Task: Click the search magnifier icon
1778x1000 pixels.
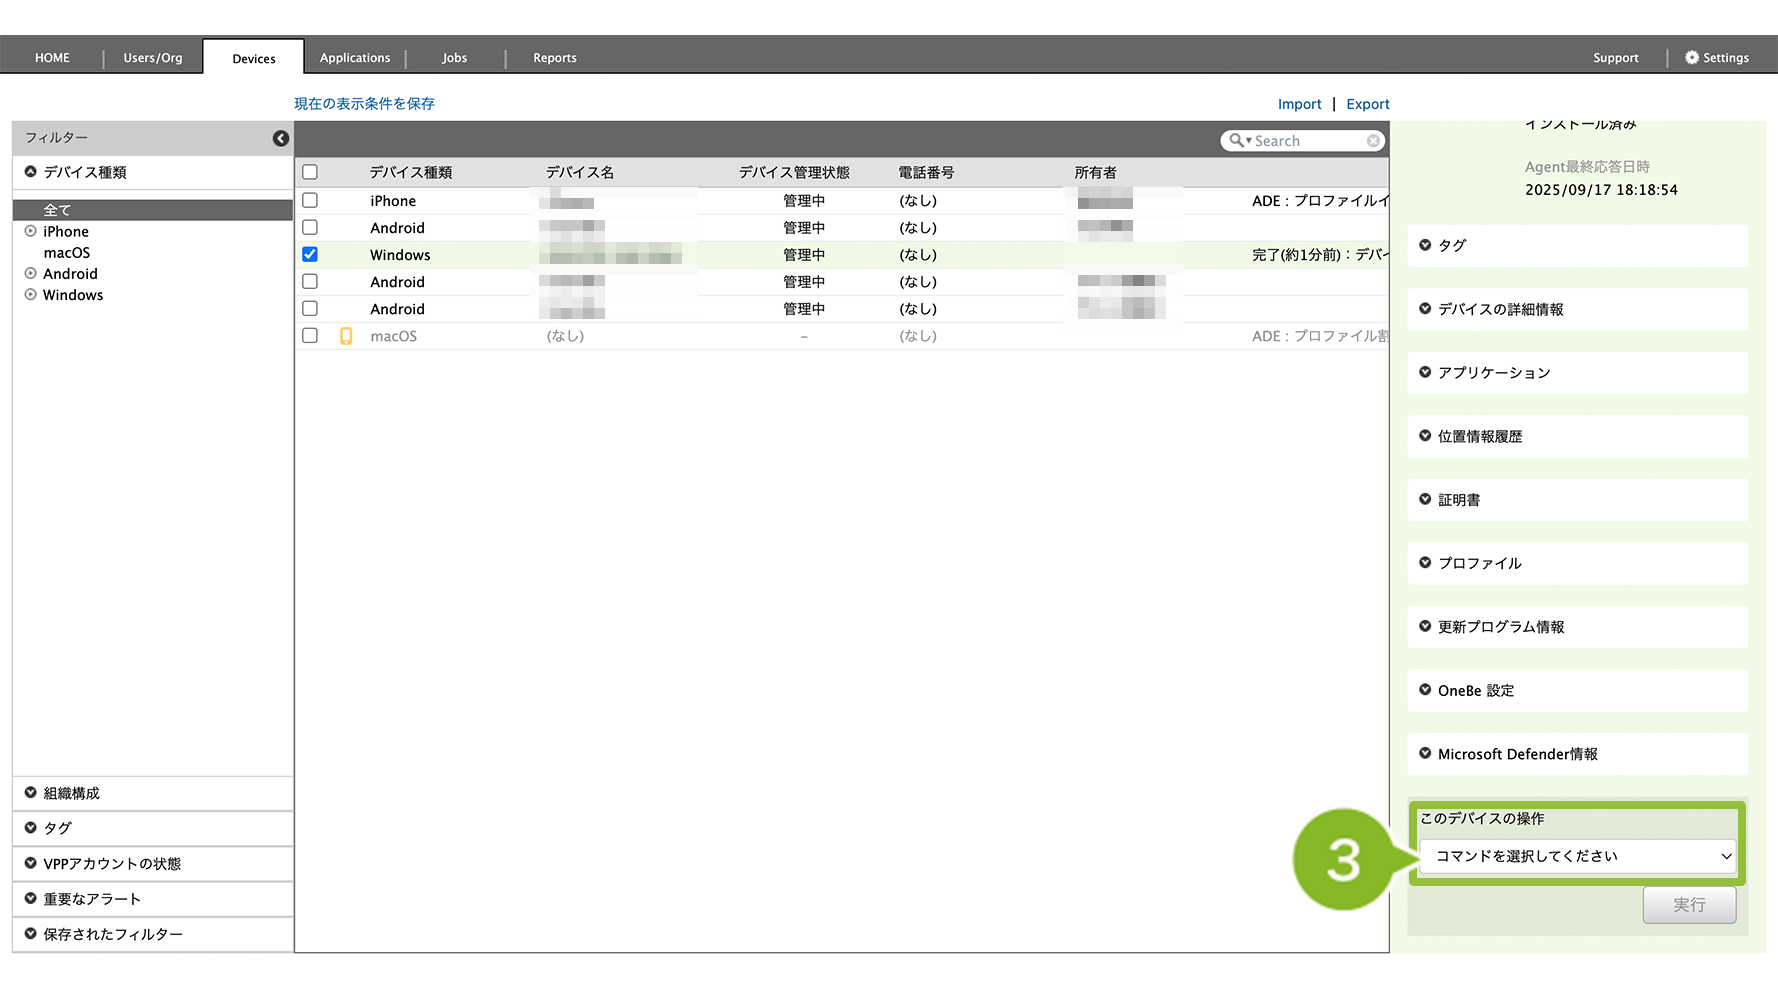Action: coord(1237,141)
